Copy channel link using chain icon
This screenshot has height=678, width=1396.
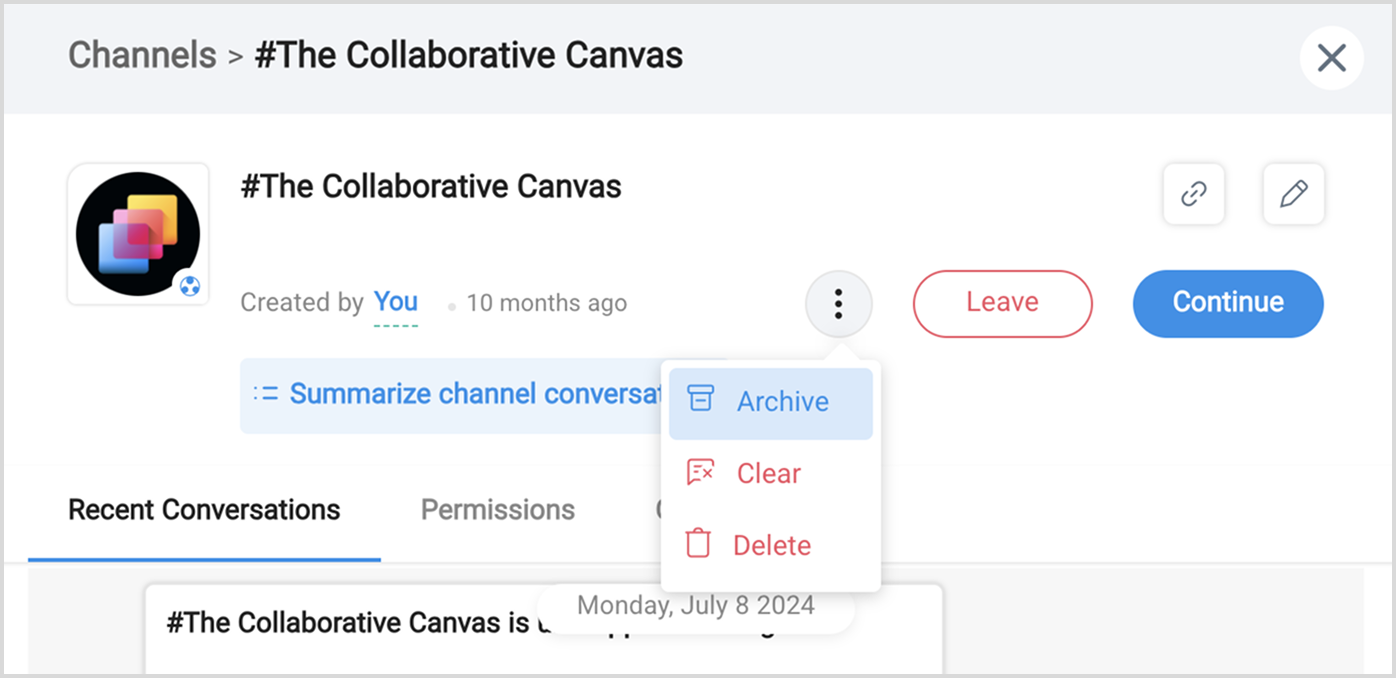point(1193,194)
